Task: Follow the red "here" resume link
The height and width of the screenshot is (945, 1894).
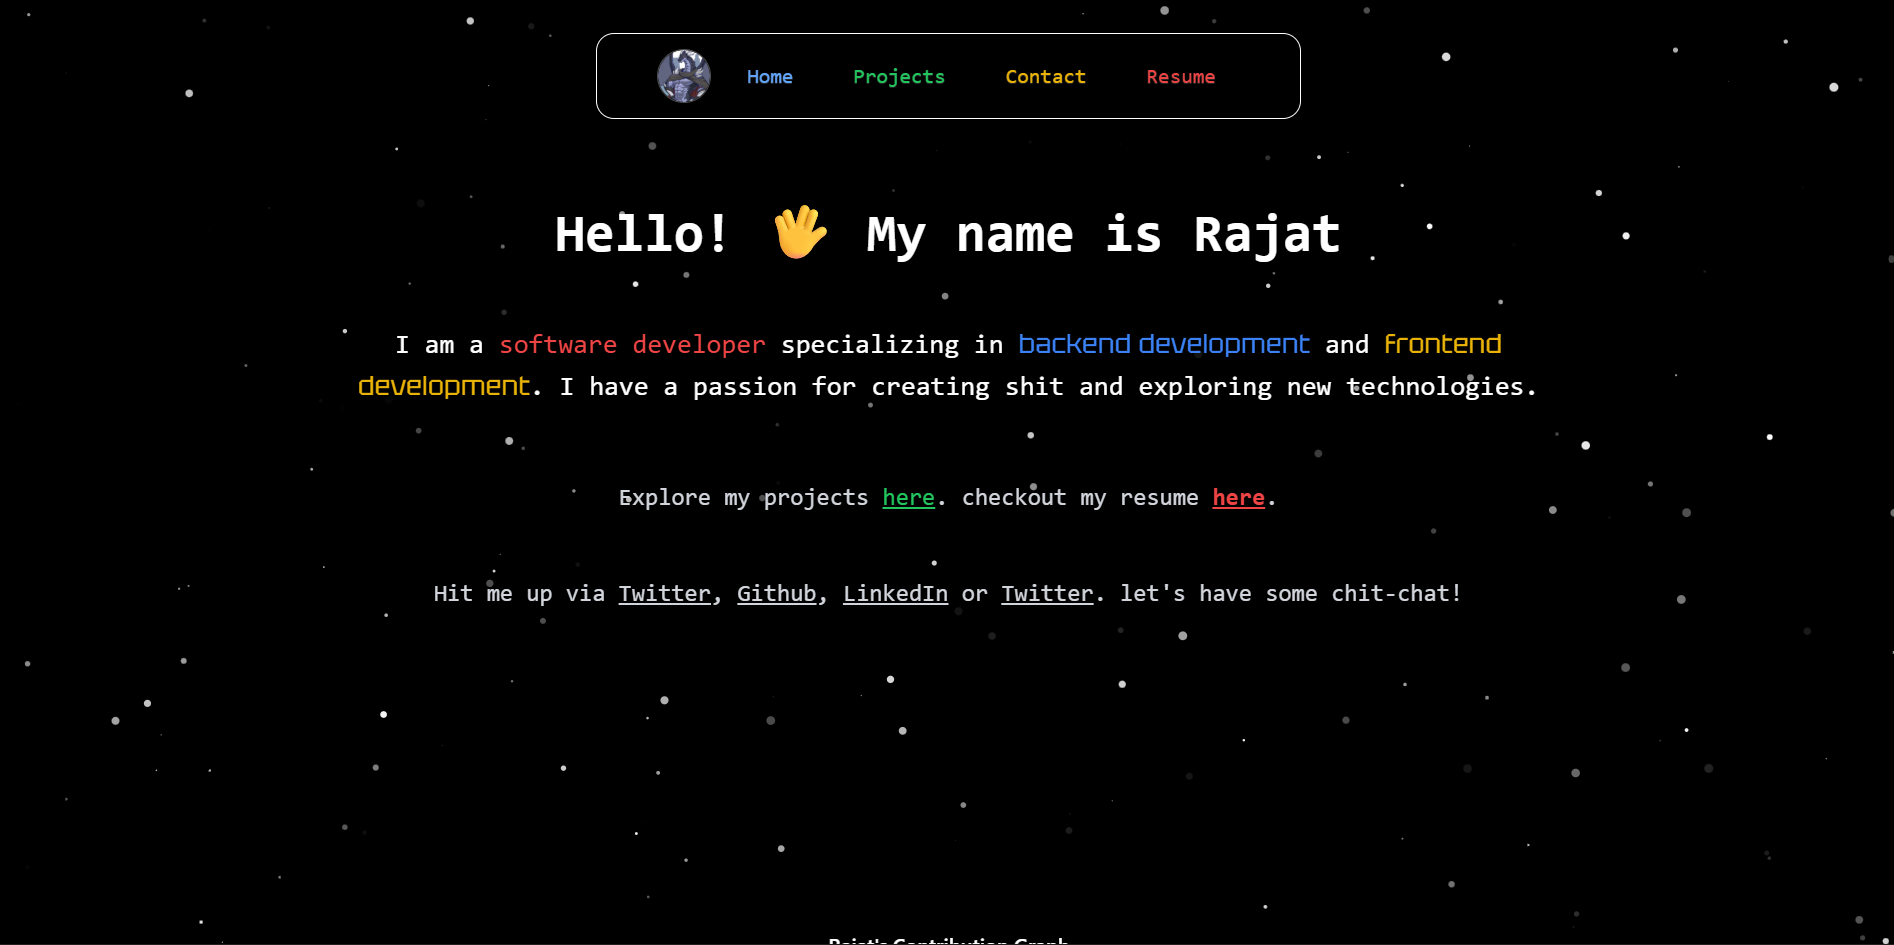Action: point(1238,498)
